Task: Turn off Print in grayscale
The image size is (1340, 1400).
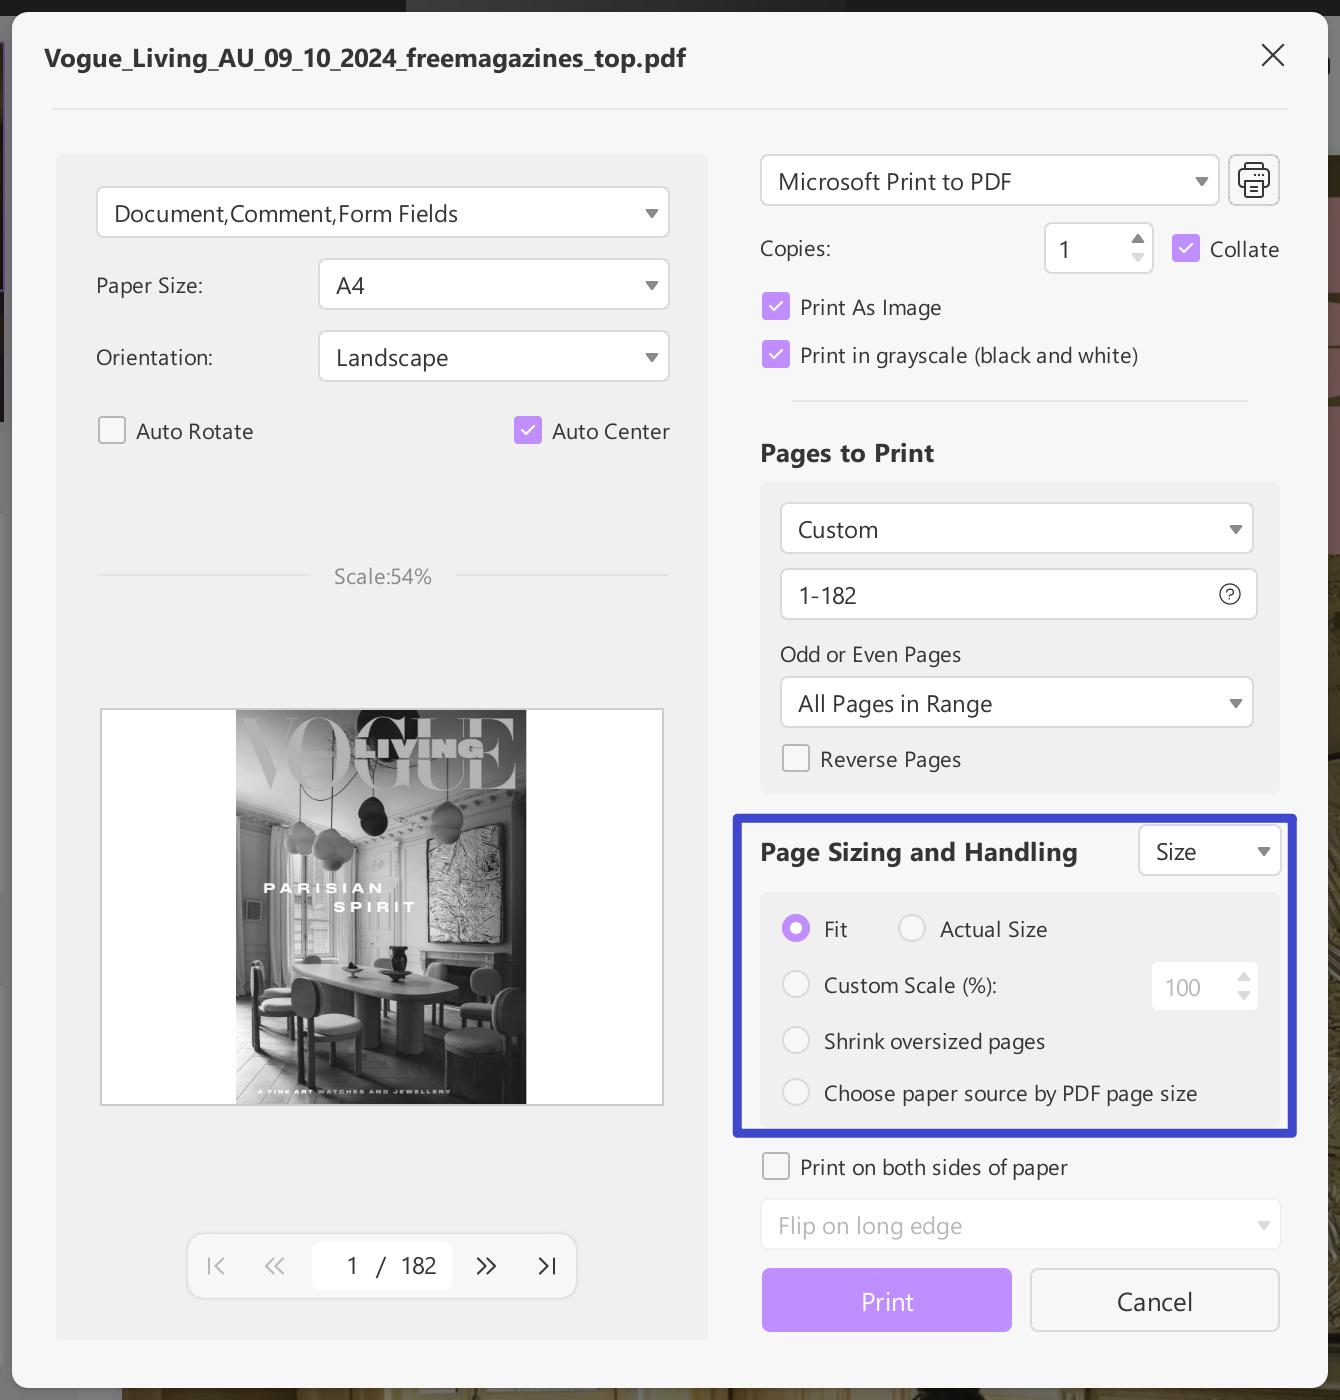Action: 776,354
